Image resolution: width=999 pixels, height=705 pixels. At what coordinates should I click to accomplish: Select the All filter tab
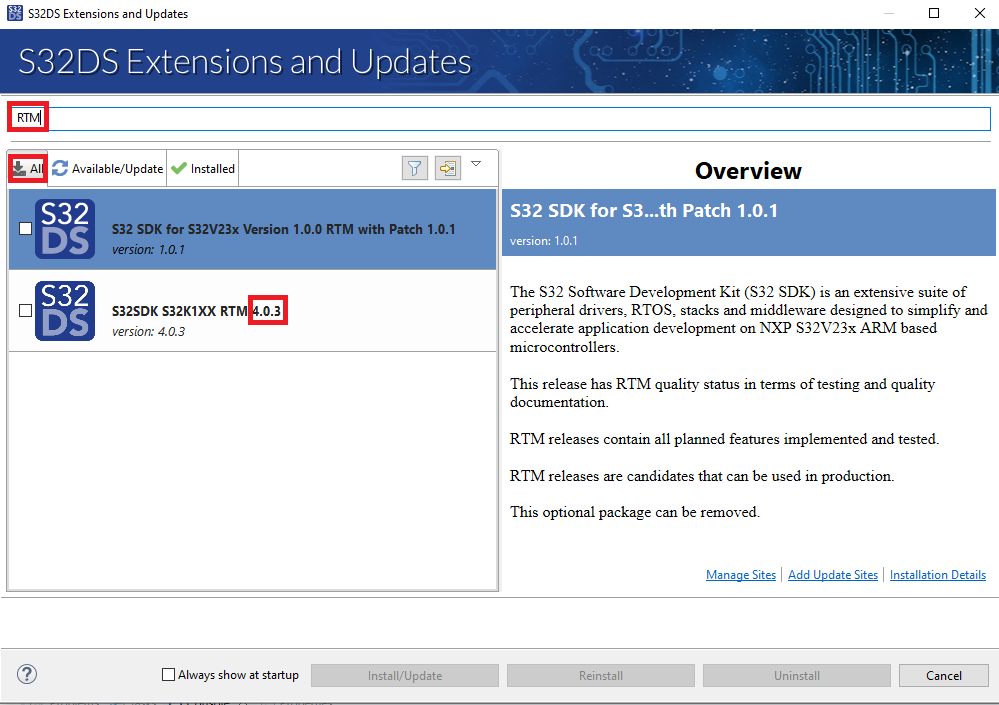[27, 167]
